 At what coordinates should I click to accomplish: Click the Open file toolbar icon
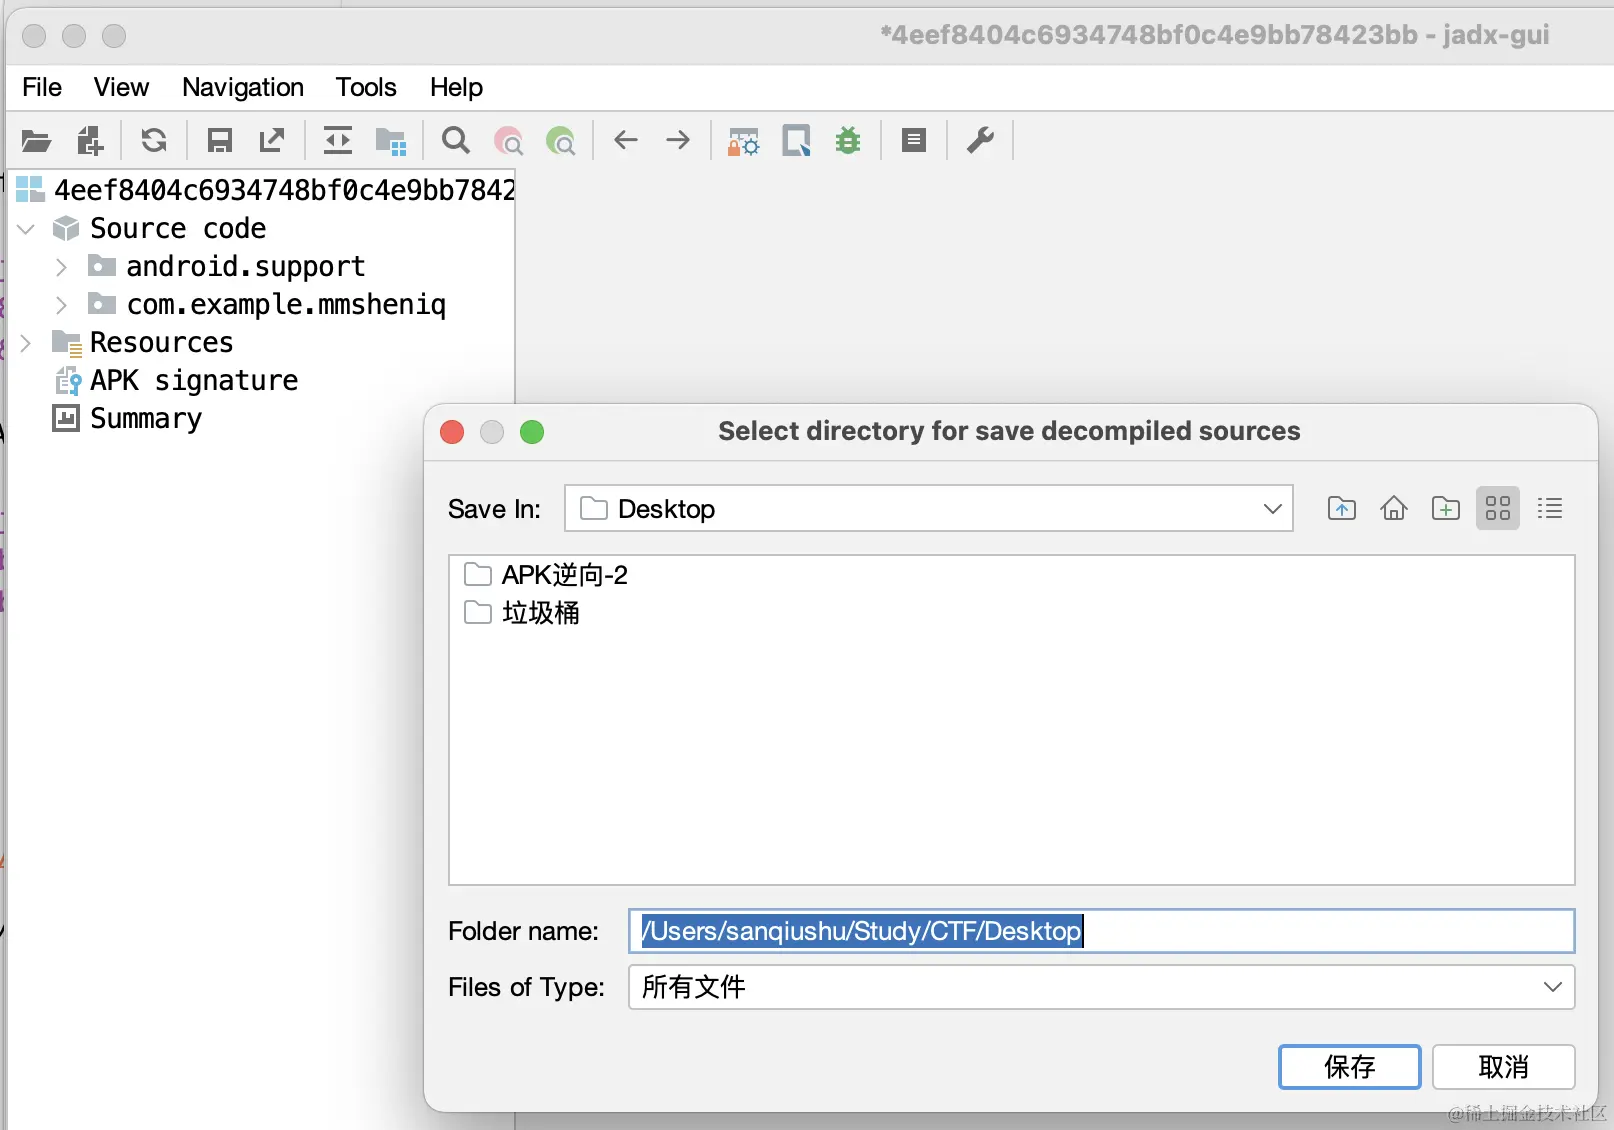point(36,141)
